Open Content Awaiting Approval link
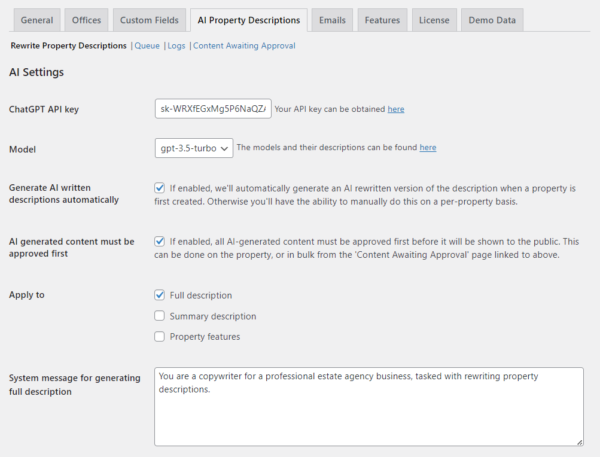Viewport: 600px width, 457px height. (x=244, y=46)
